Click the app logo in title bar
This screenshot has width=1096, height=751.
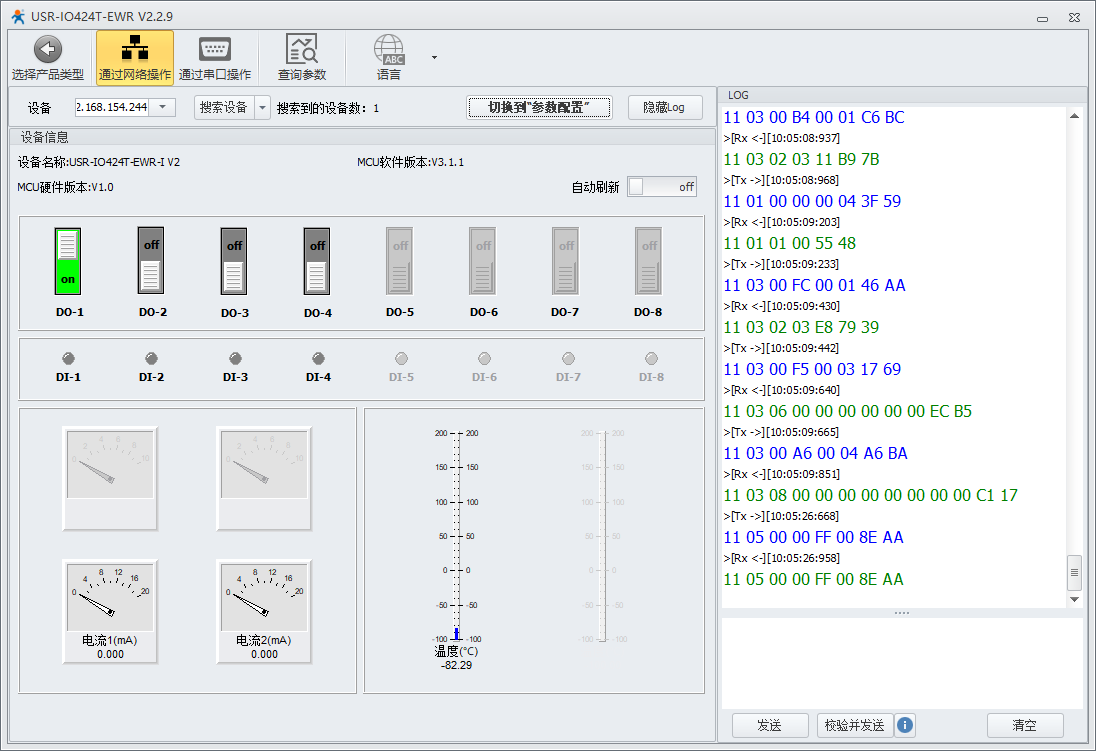coord(17,16)
